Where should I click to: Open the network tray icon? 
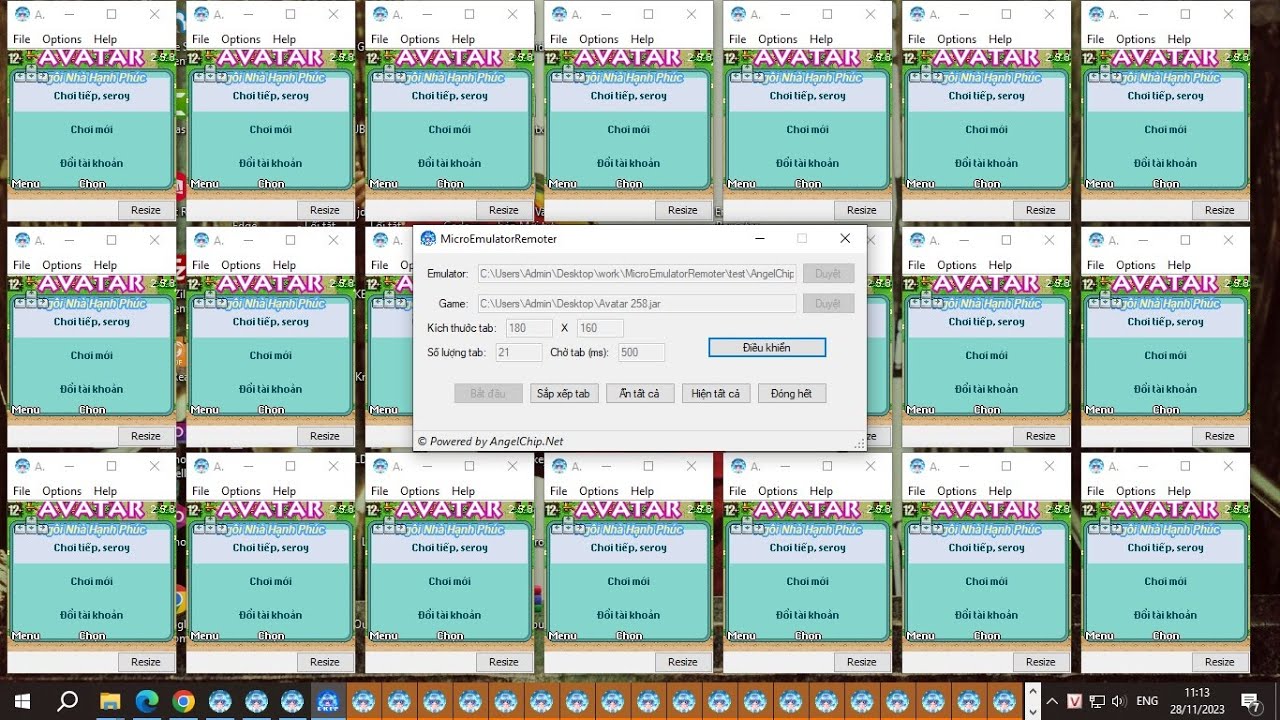(1097, 701)
